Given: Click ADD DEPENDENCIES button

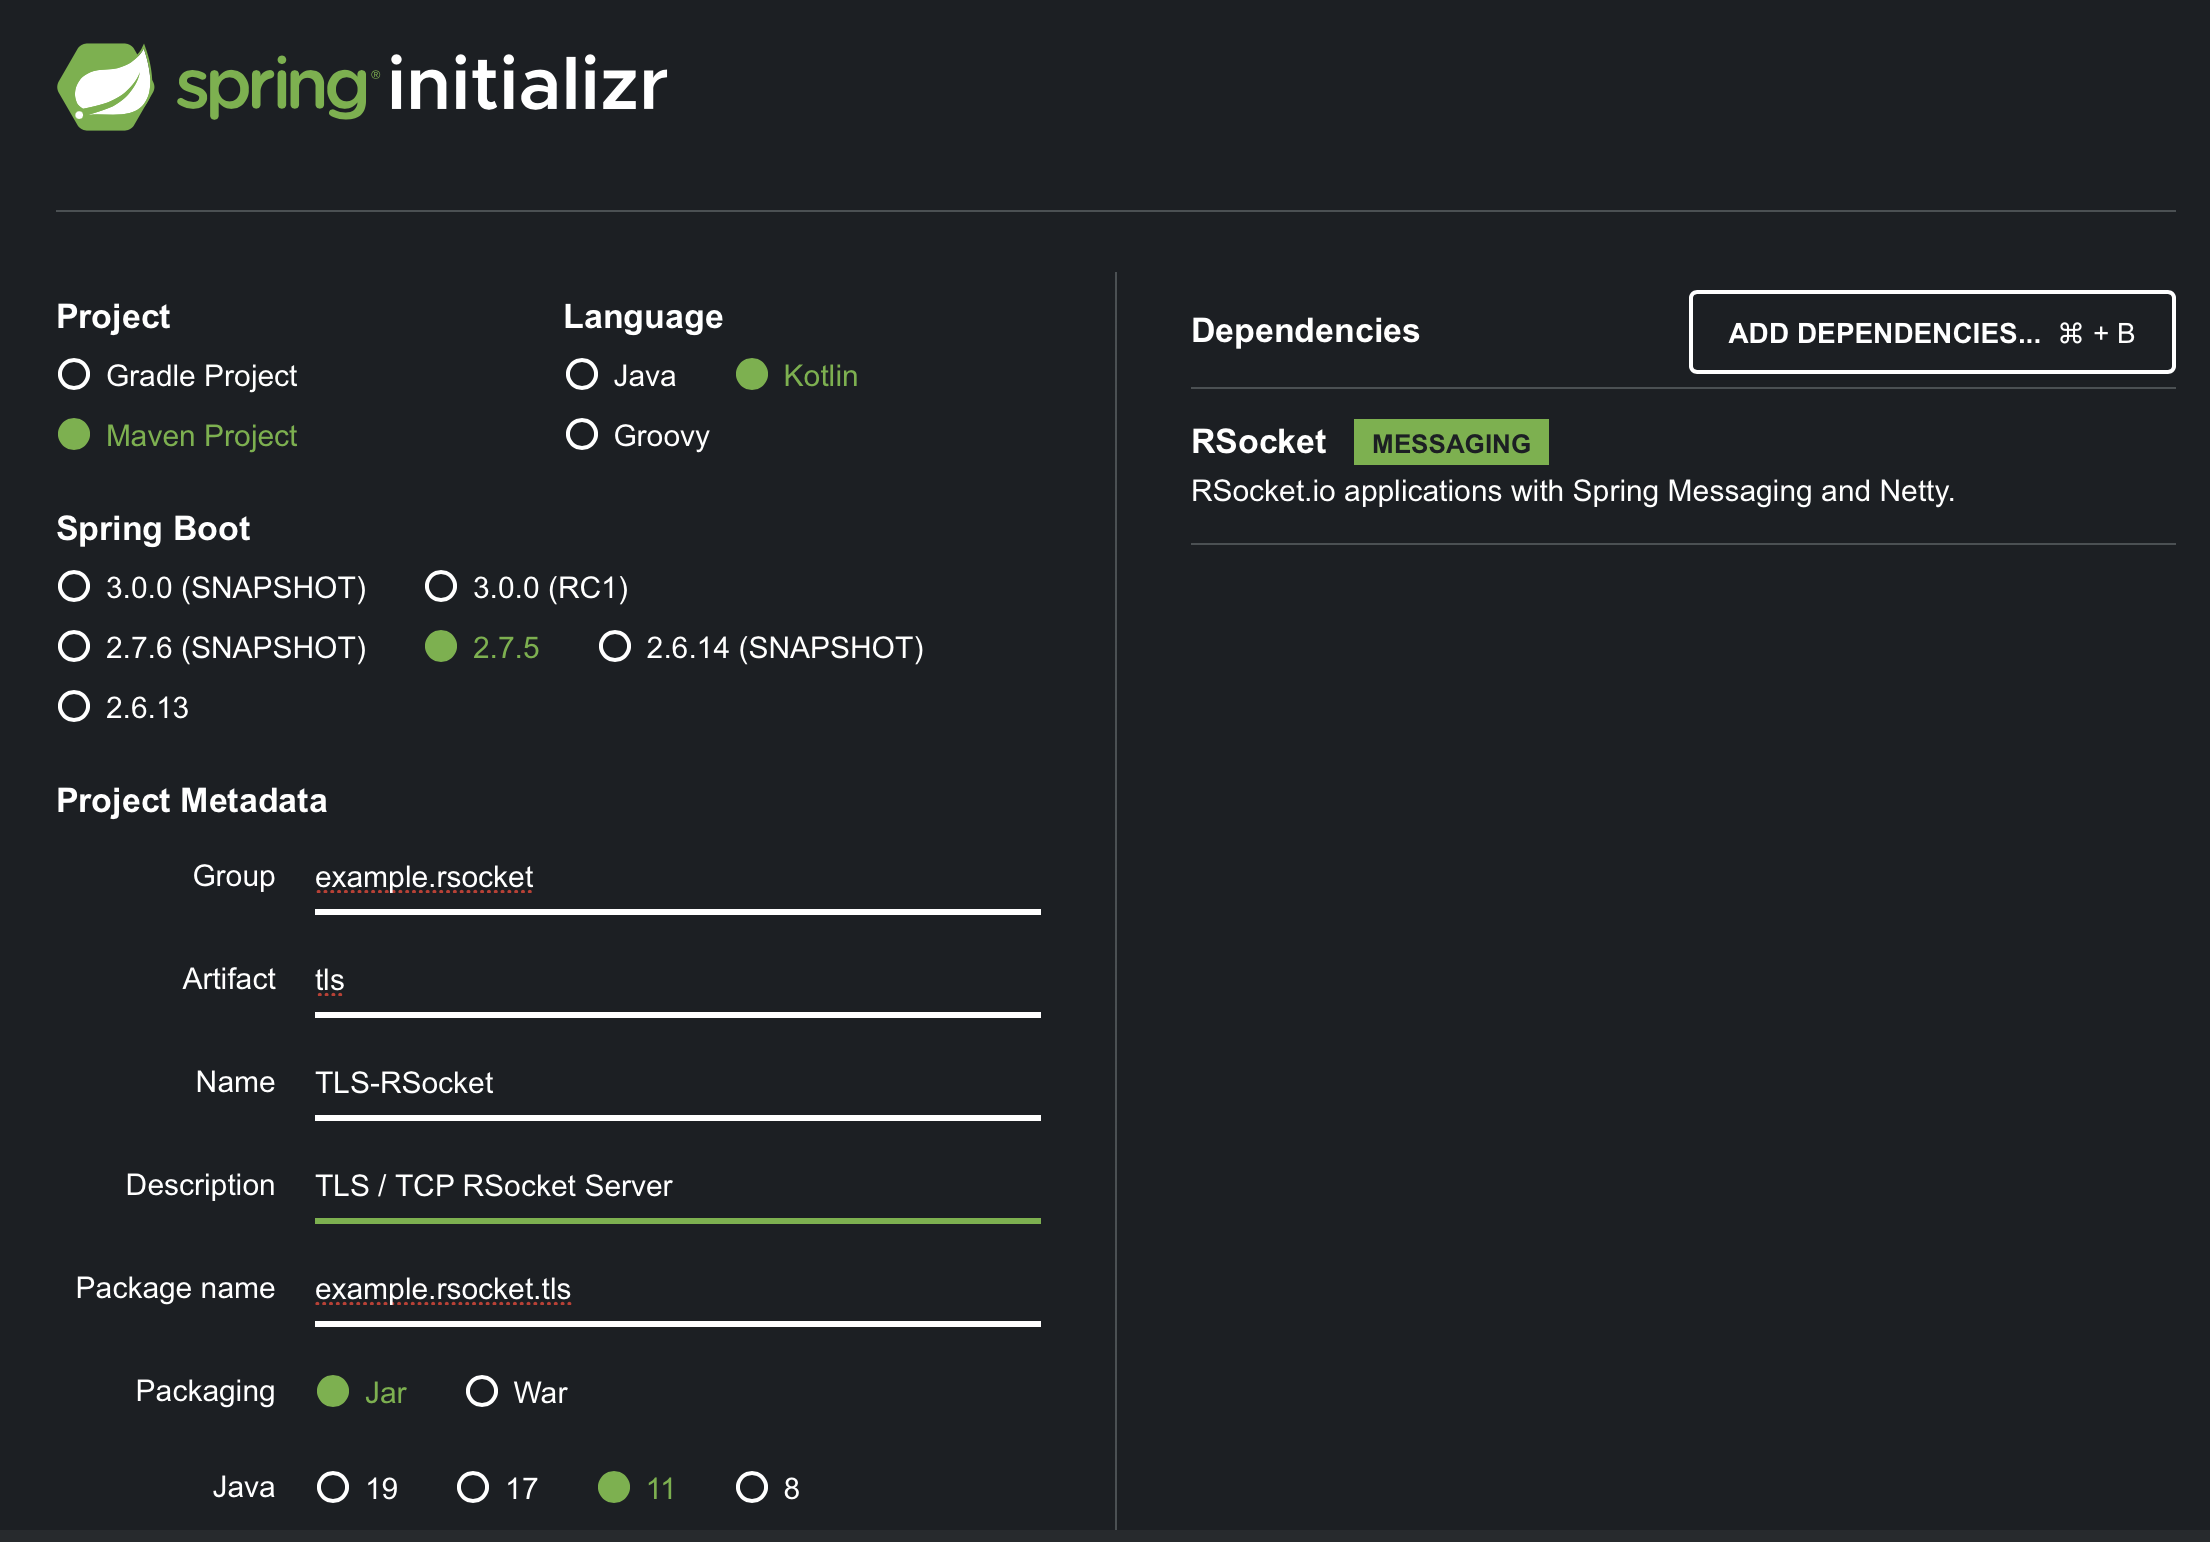Looking at the screenshot, I should pyautogui.click(x=1931, y=333).
